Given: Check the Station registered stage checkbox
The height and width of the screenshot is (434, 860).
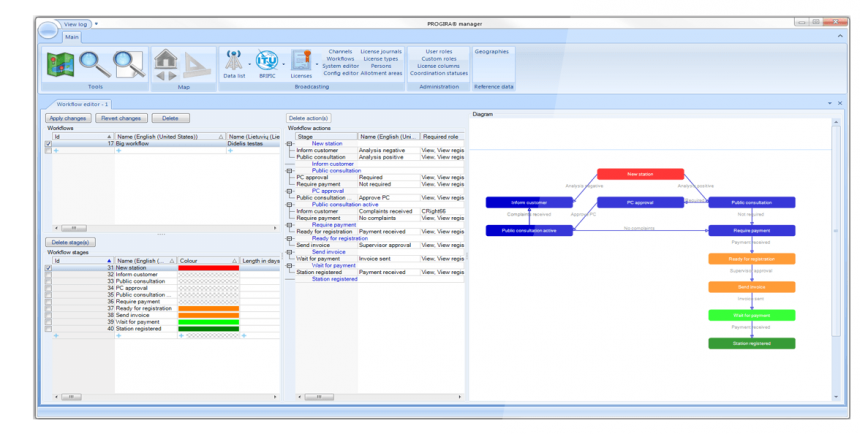Looking at the screenshot, I should 49,329.
